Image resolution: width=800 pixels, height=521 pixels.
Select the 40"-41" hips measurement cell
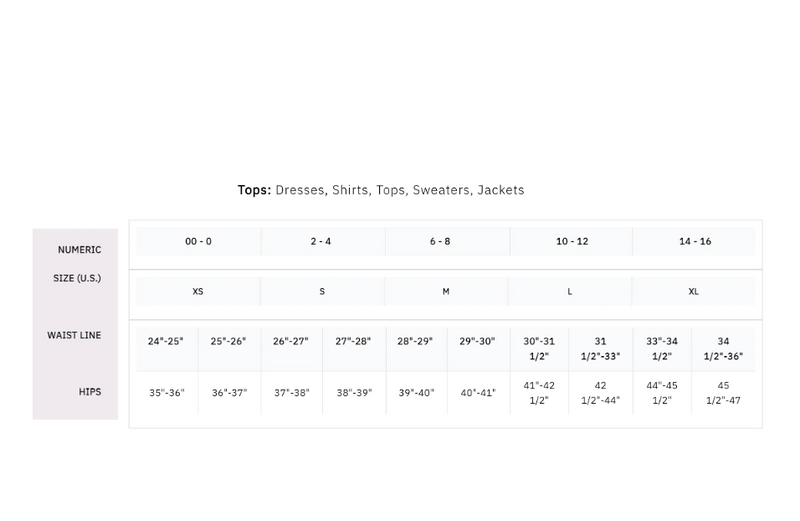pyautogui.click(x=477, y=393)
